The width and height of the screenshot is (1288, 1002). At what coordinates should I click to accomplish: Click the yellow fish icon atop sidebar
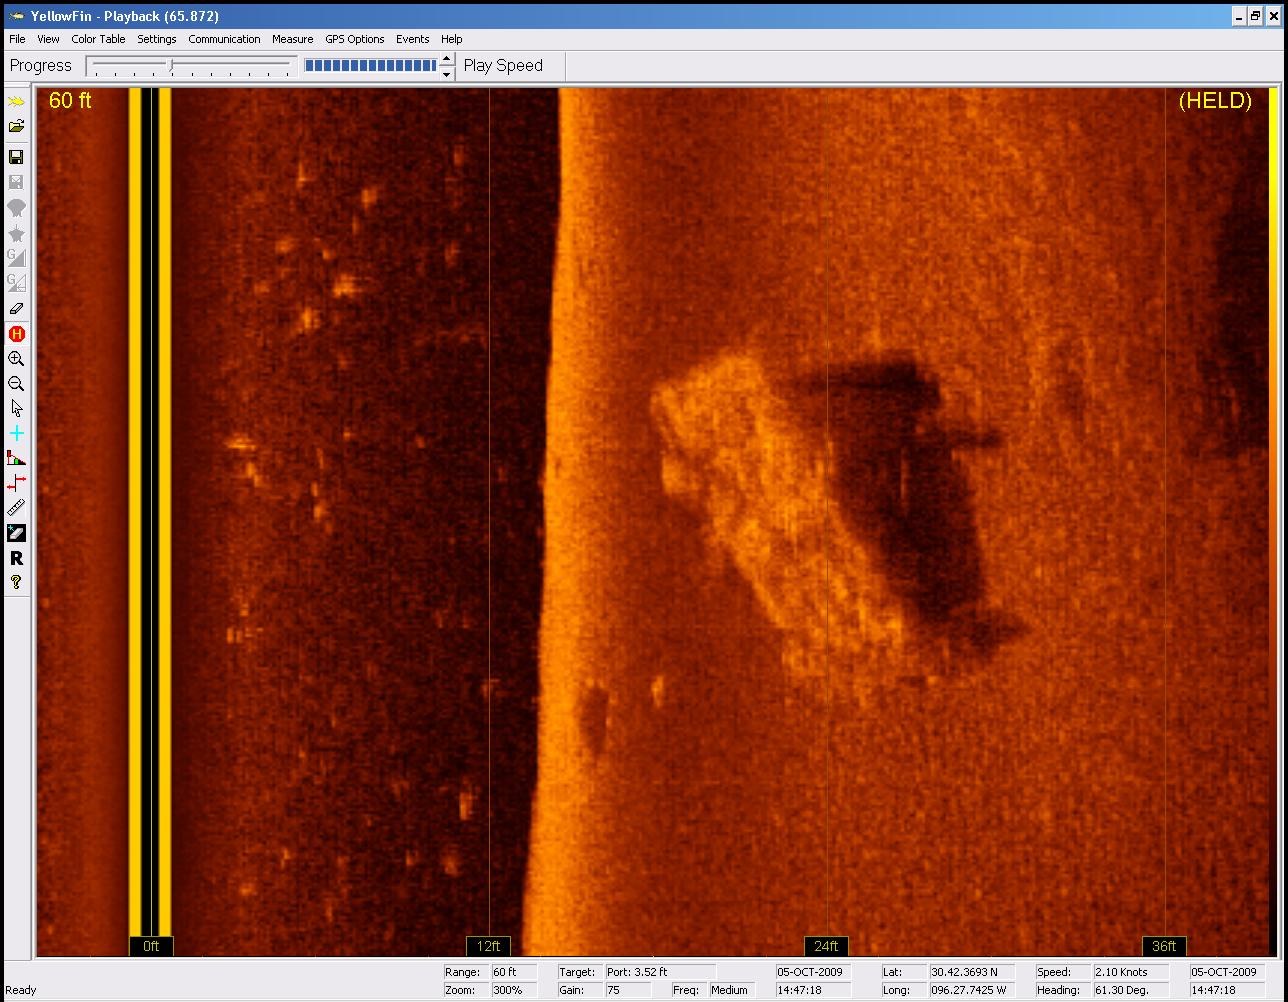tap(16, 102)
